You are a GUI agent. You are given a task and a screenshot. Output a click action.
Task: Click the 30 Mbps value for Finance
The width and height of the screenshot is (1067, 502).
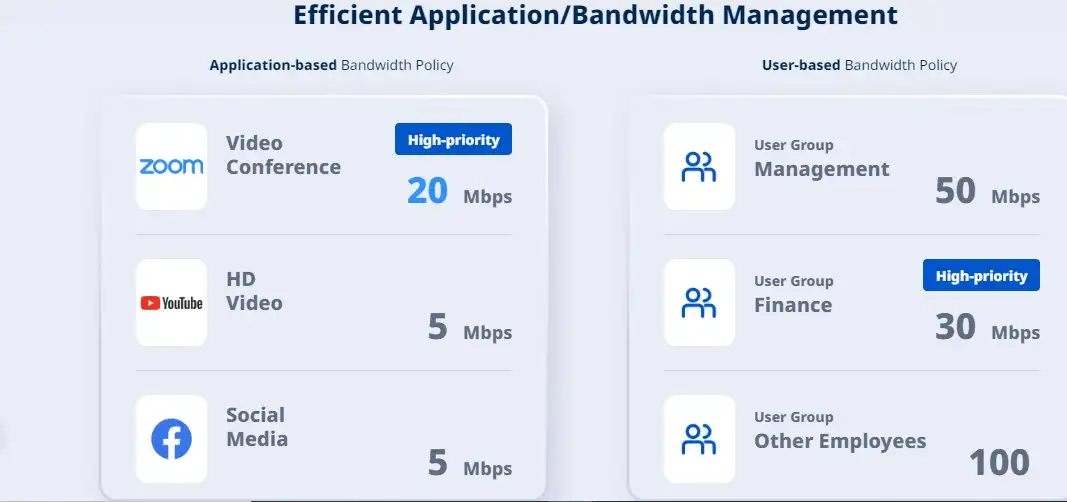pyautogui.click(x=987, y=327)
